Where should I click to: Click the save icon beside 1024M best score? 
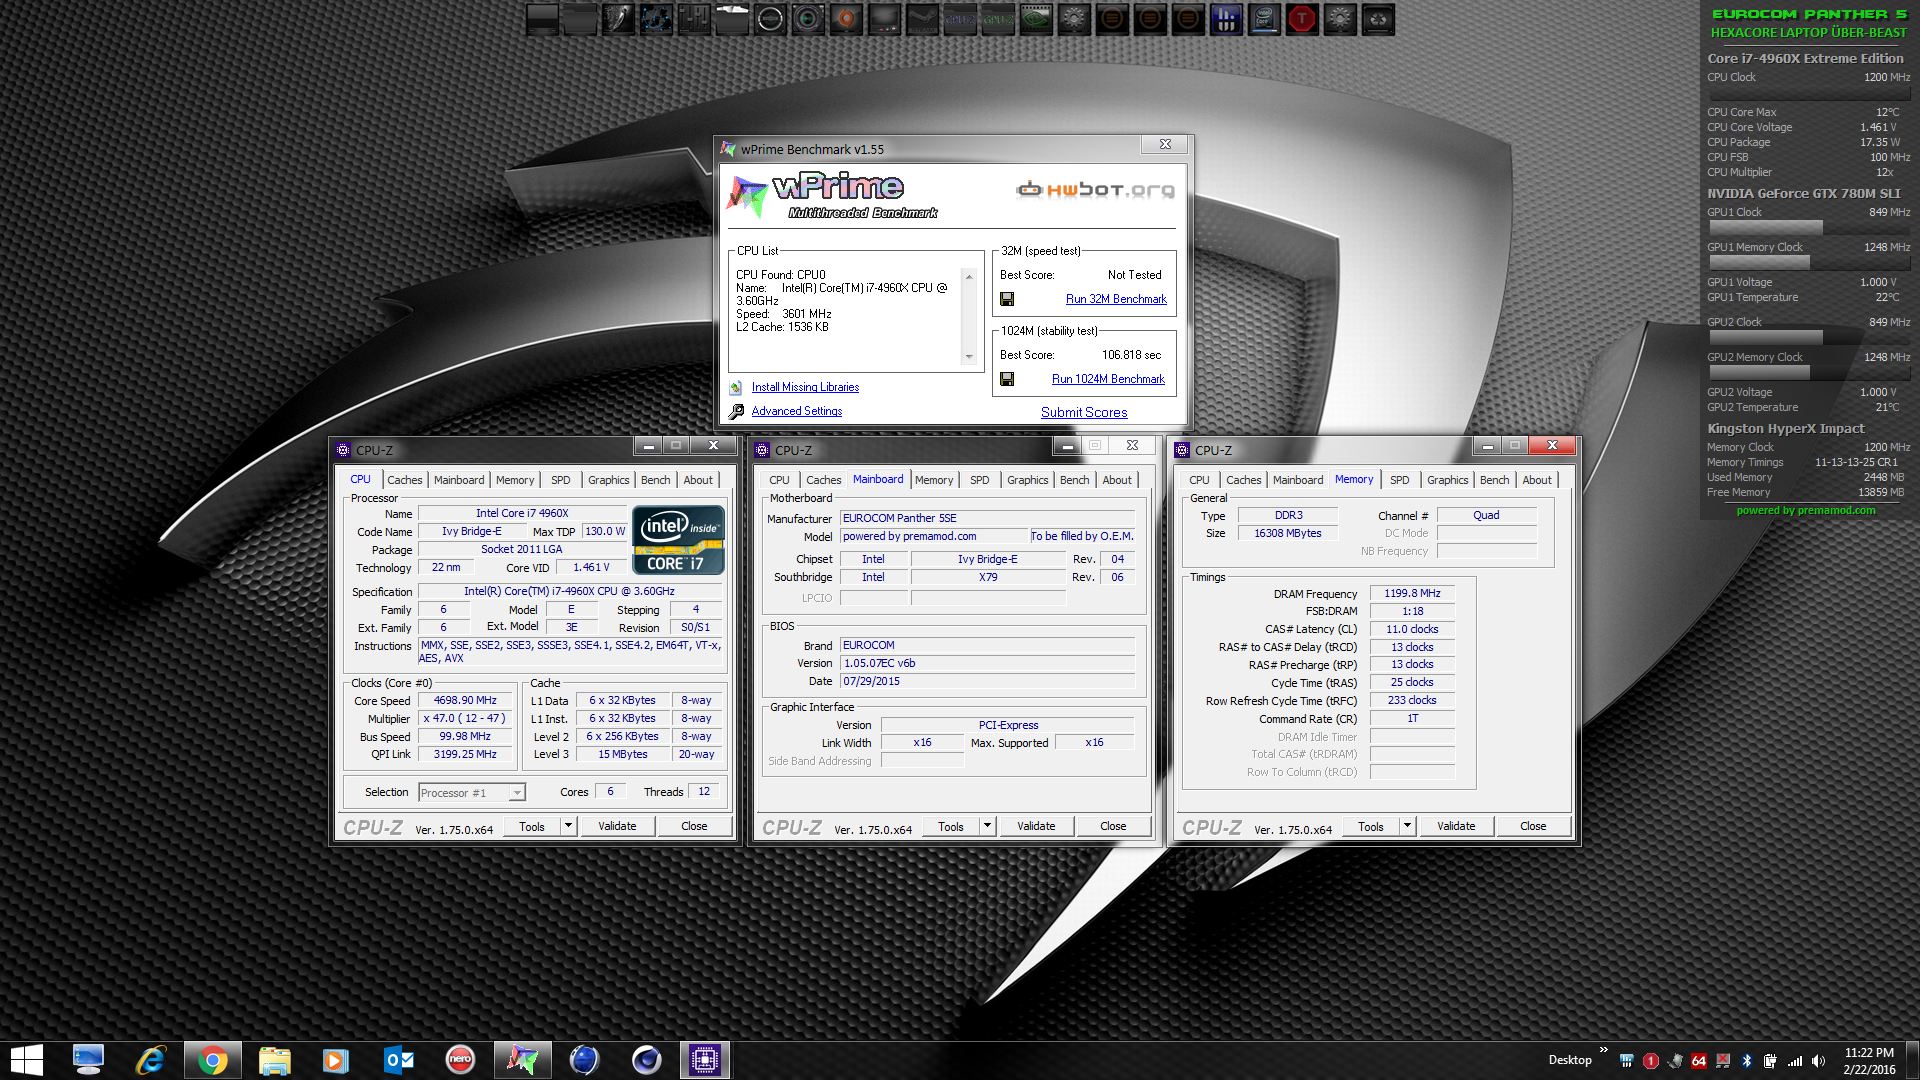pos(1007,379)
